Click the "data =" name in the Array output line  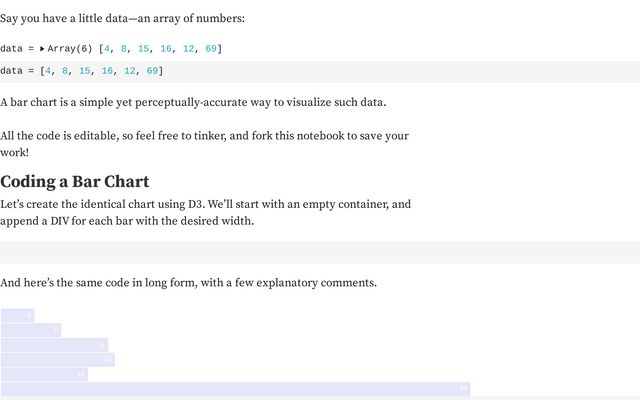pyautogui.click(x=17, y=49)
